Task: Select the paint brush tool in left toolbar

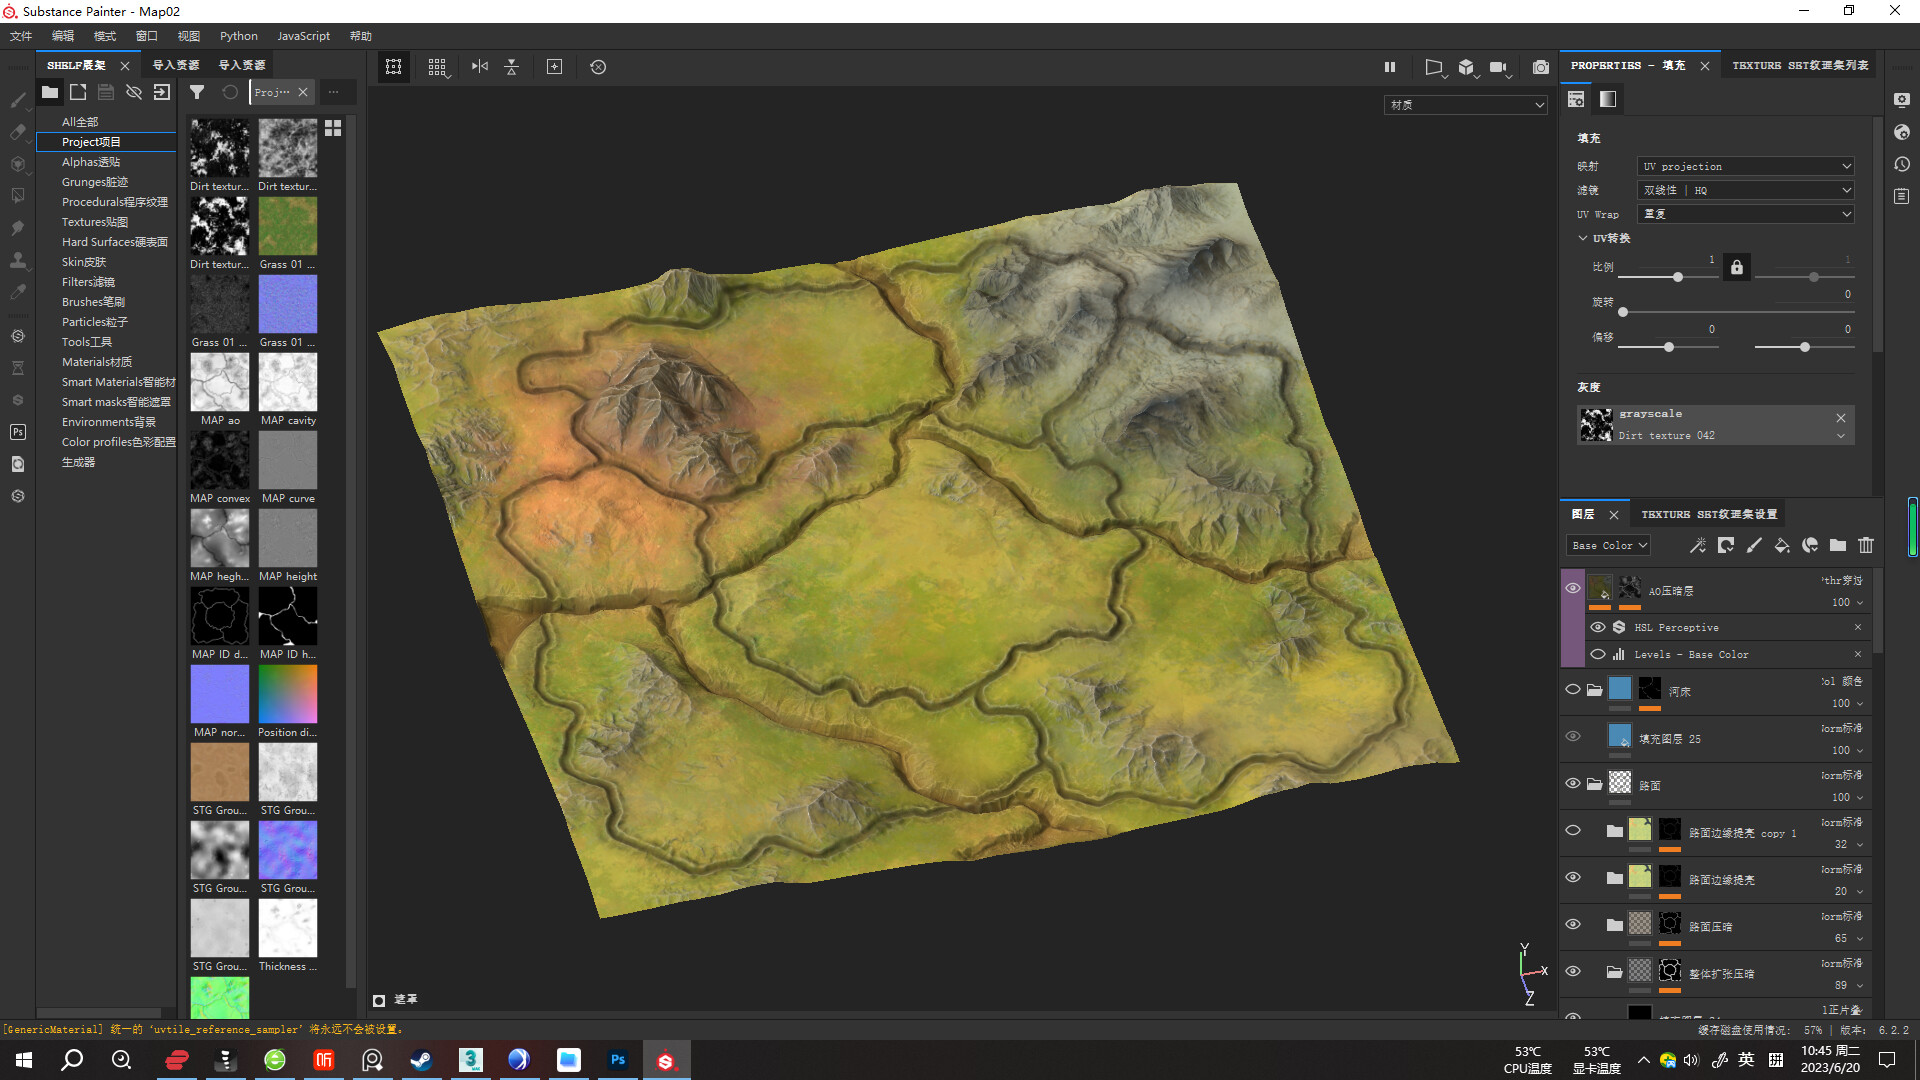Action: coord(18,100)
